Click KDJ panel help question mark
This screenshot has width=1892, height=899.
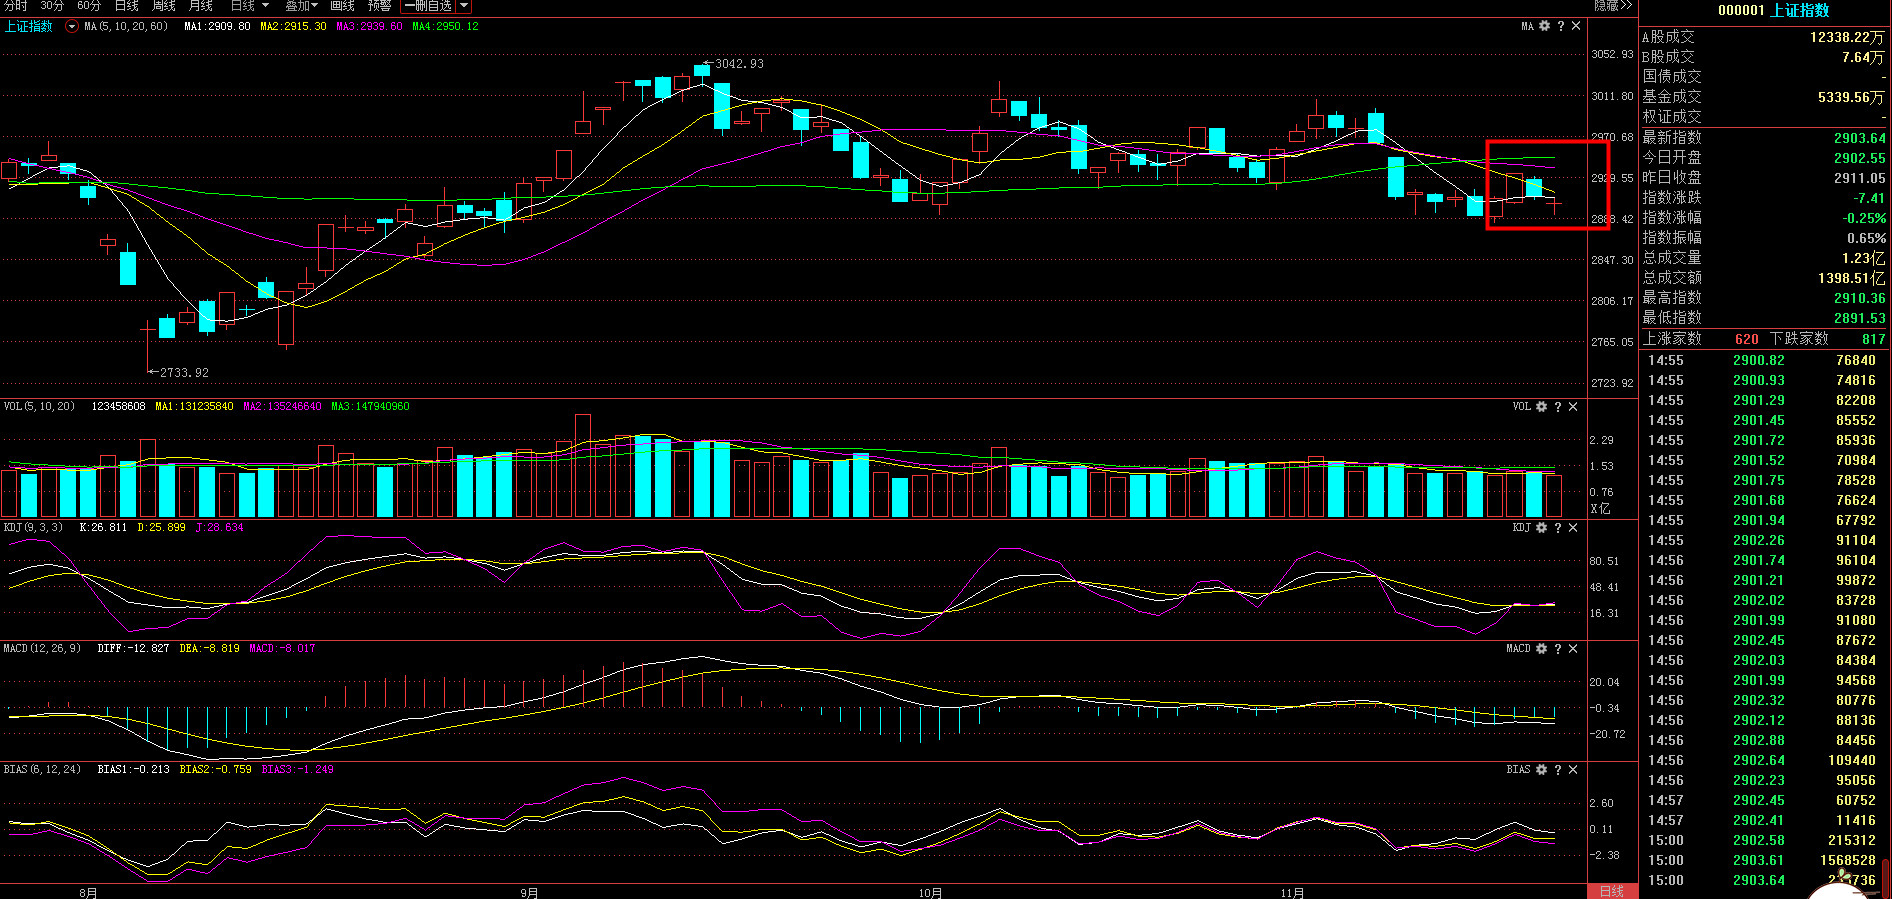coord(1557,528)
